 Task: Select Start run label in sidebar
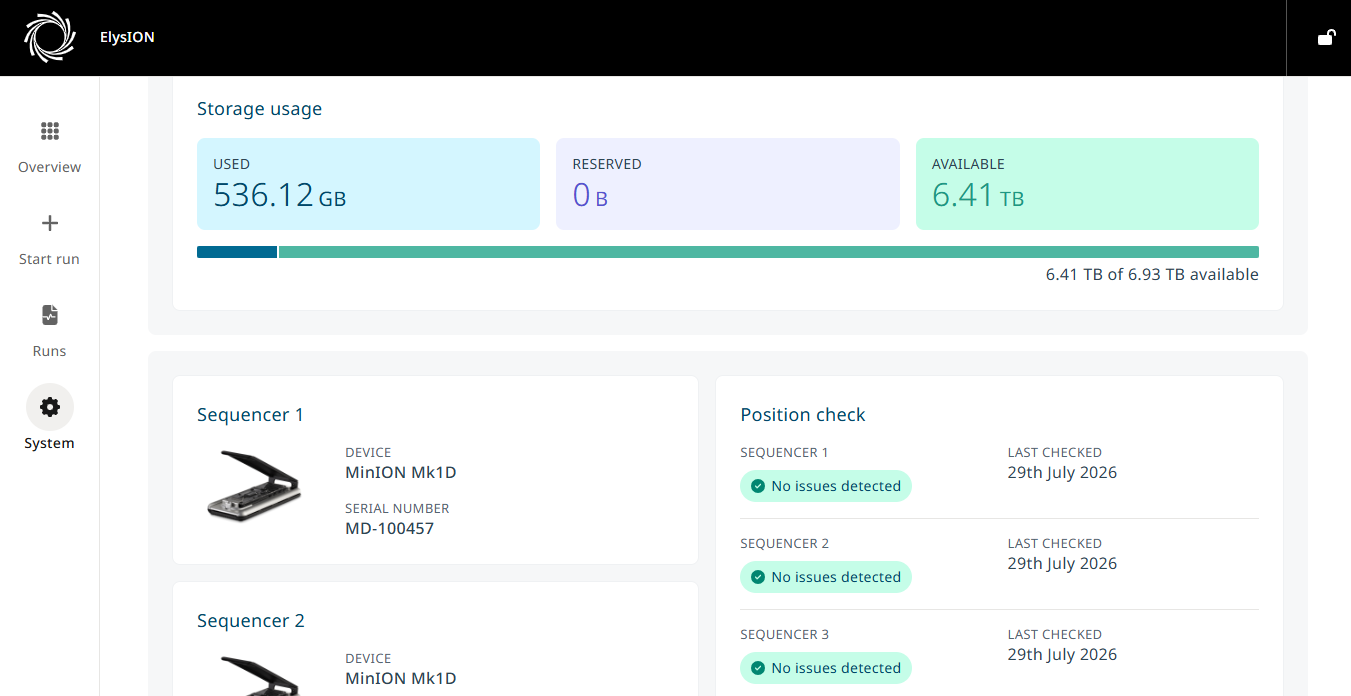tap(50, 259)
